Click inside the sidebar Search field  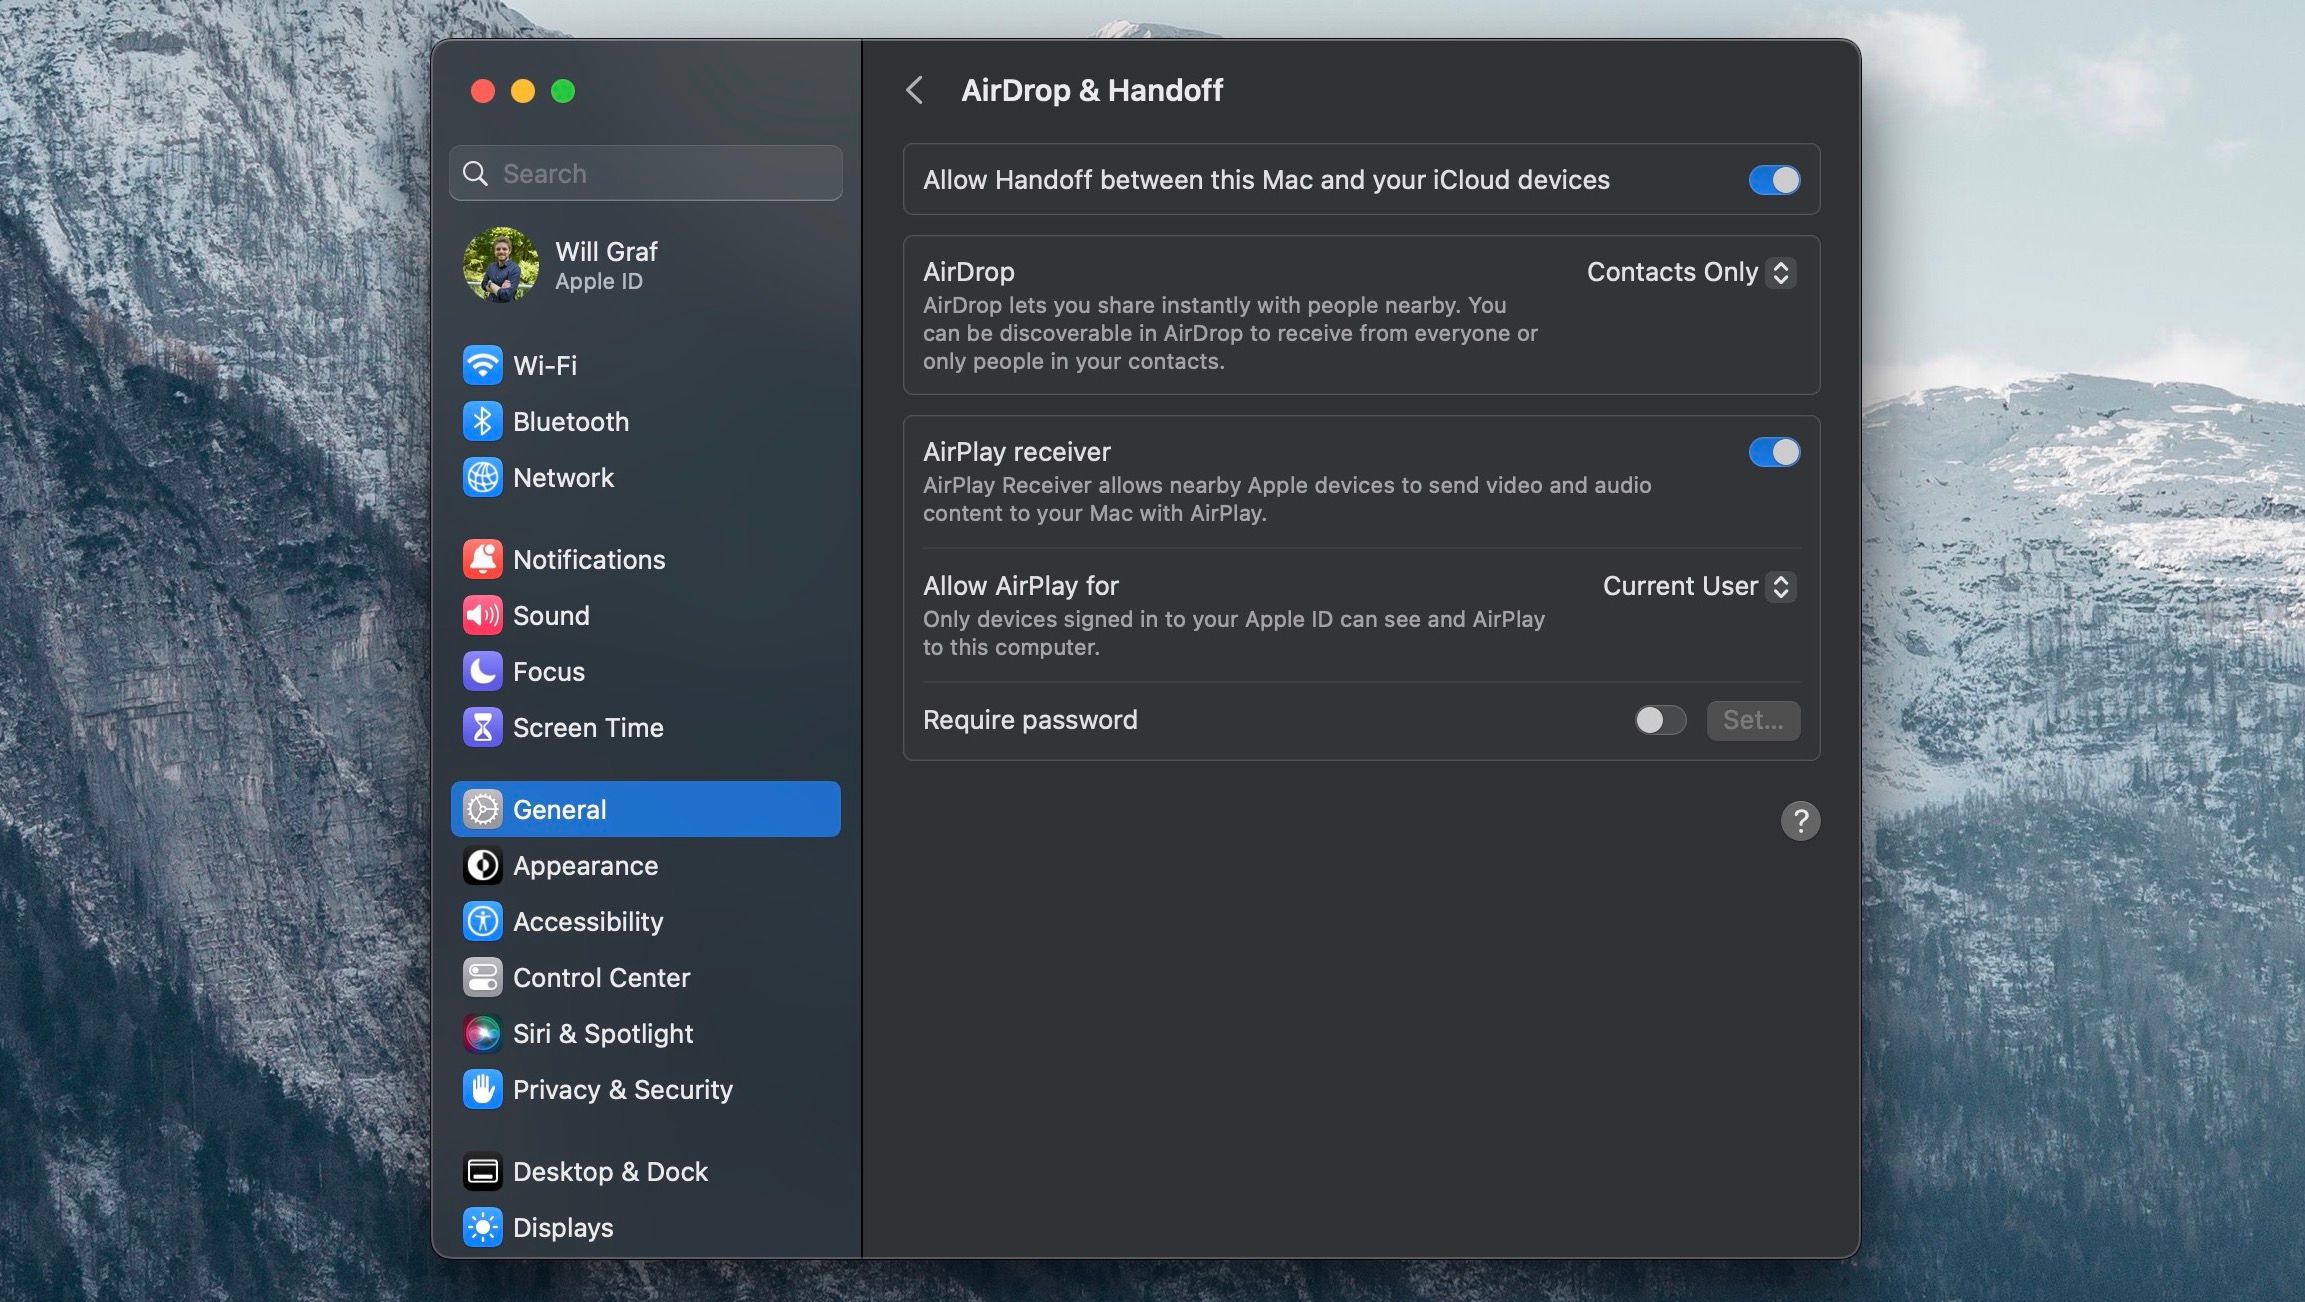click(645, 172)
